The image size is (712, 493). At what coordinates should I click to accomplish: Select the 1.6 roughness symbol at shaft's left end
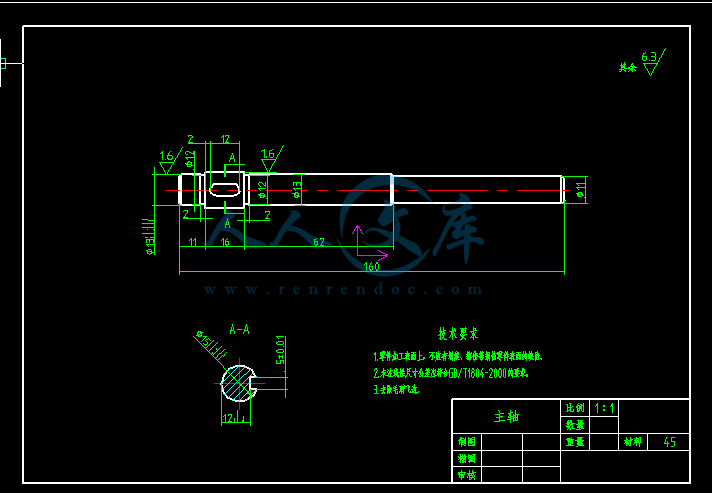[x=167, y=158]
